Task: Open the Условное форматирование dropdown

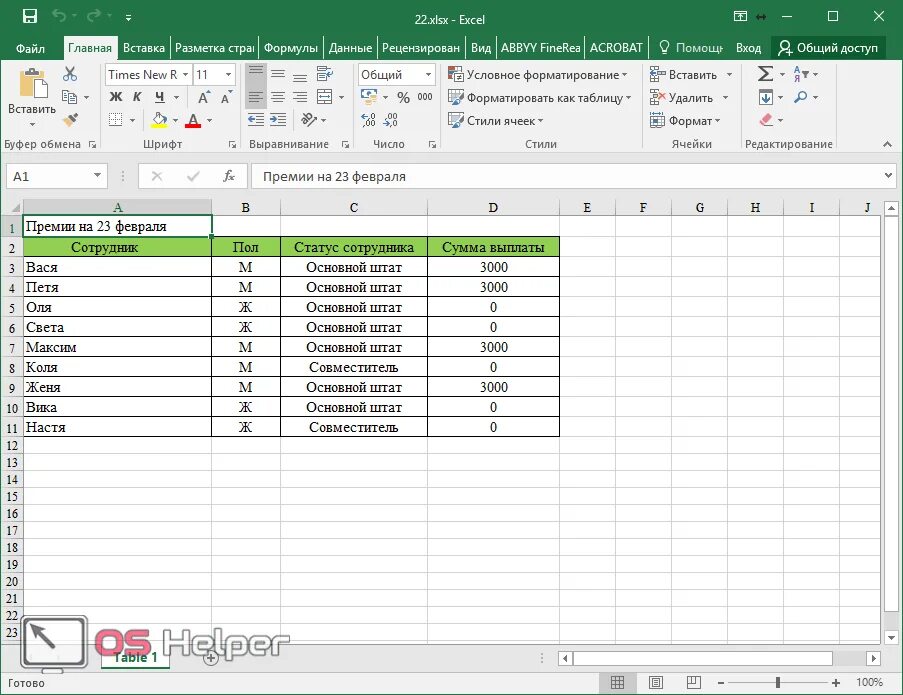Action: [x=538, y=74]
